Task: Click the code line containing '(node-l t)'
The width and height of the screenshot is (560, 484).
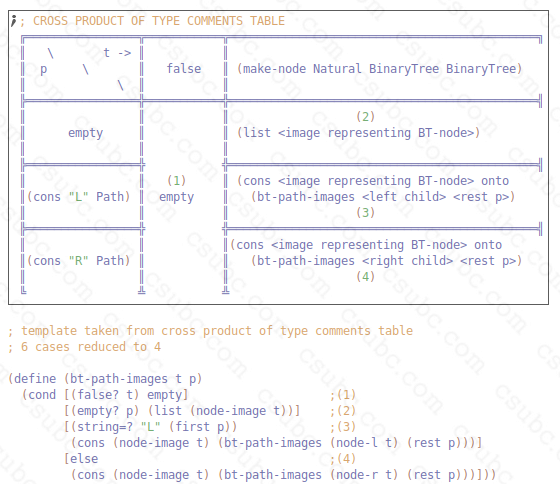Action: click(276, 443)
